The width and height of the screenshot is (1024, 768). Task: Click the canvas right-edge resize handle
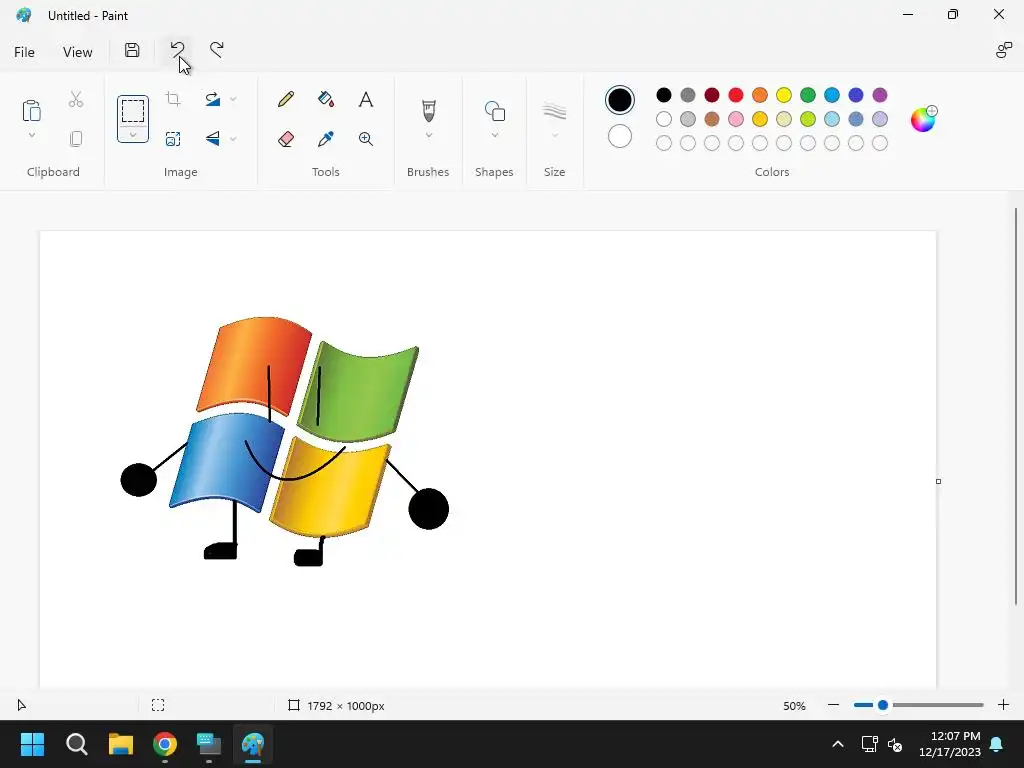pyautogui.click(x=938, y=481)
